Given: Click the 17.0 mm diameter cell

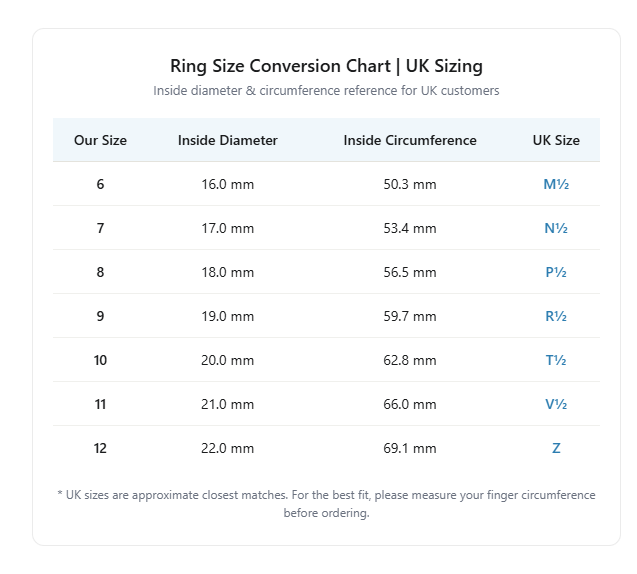Looking at the screenshot, I should [228, 228].
